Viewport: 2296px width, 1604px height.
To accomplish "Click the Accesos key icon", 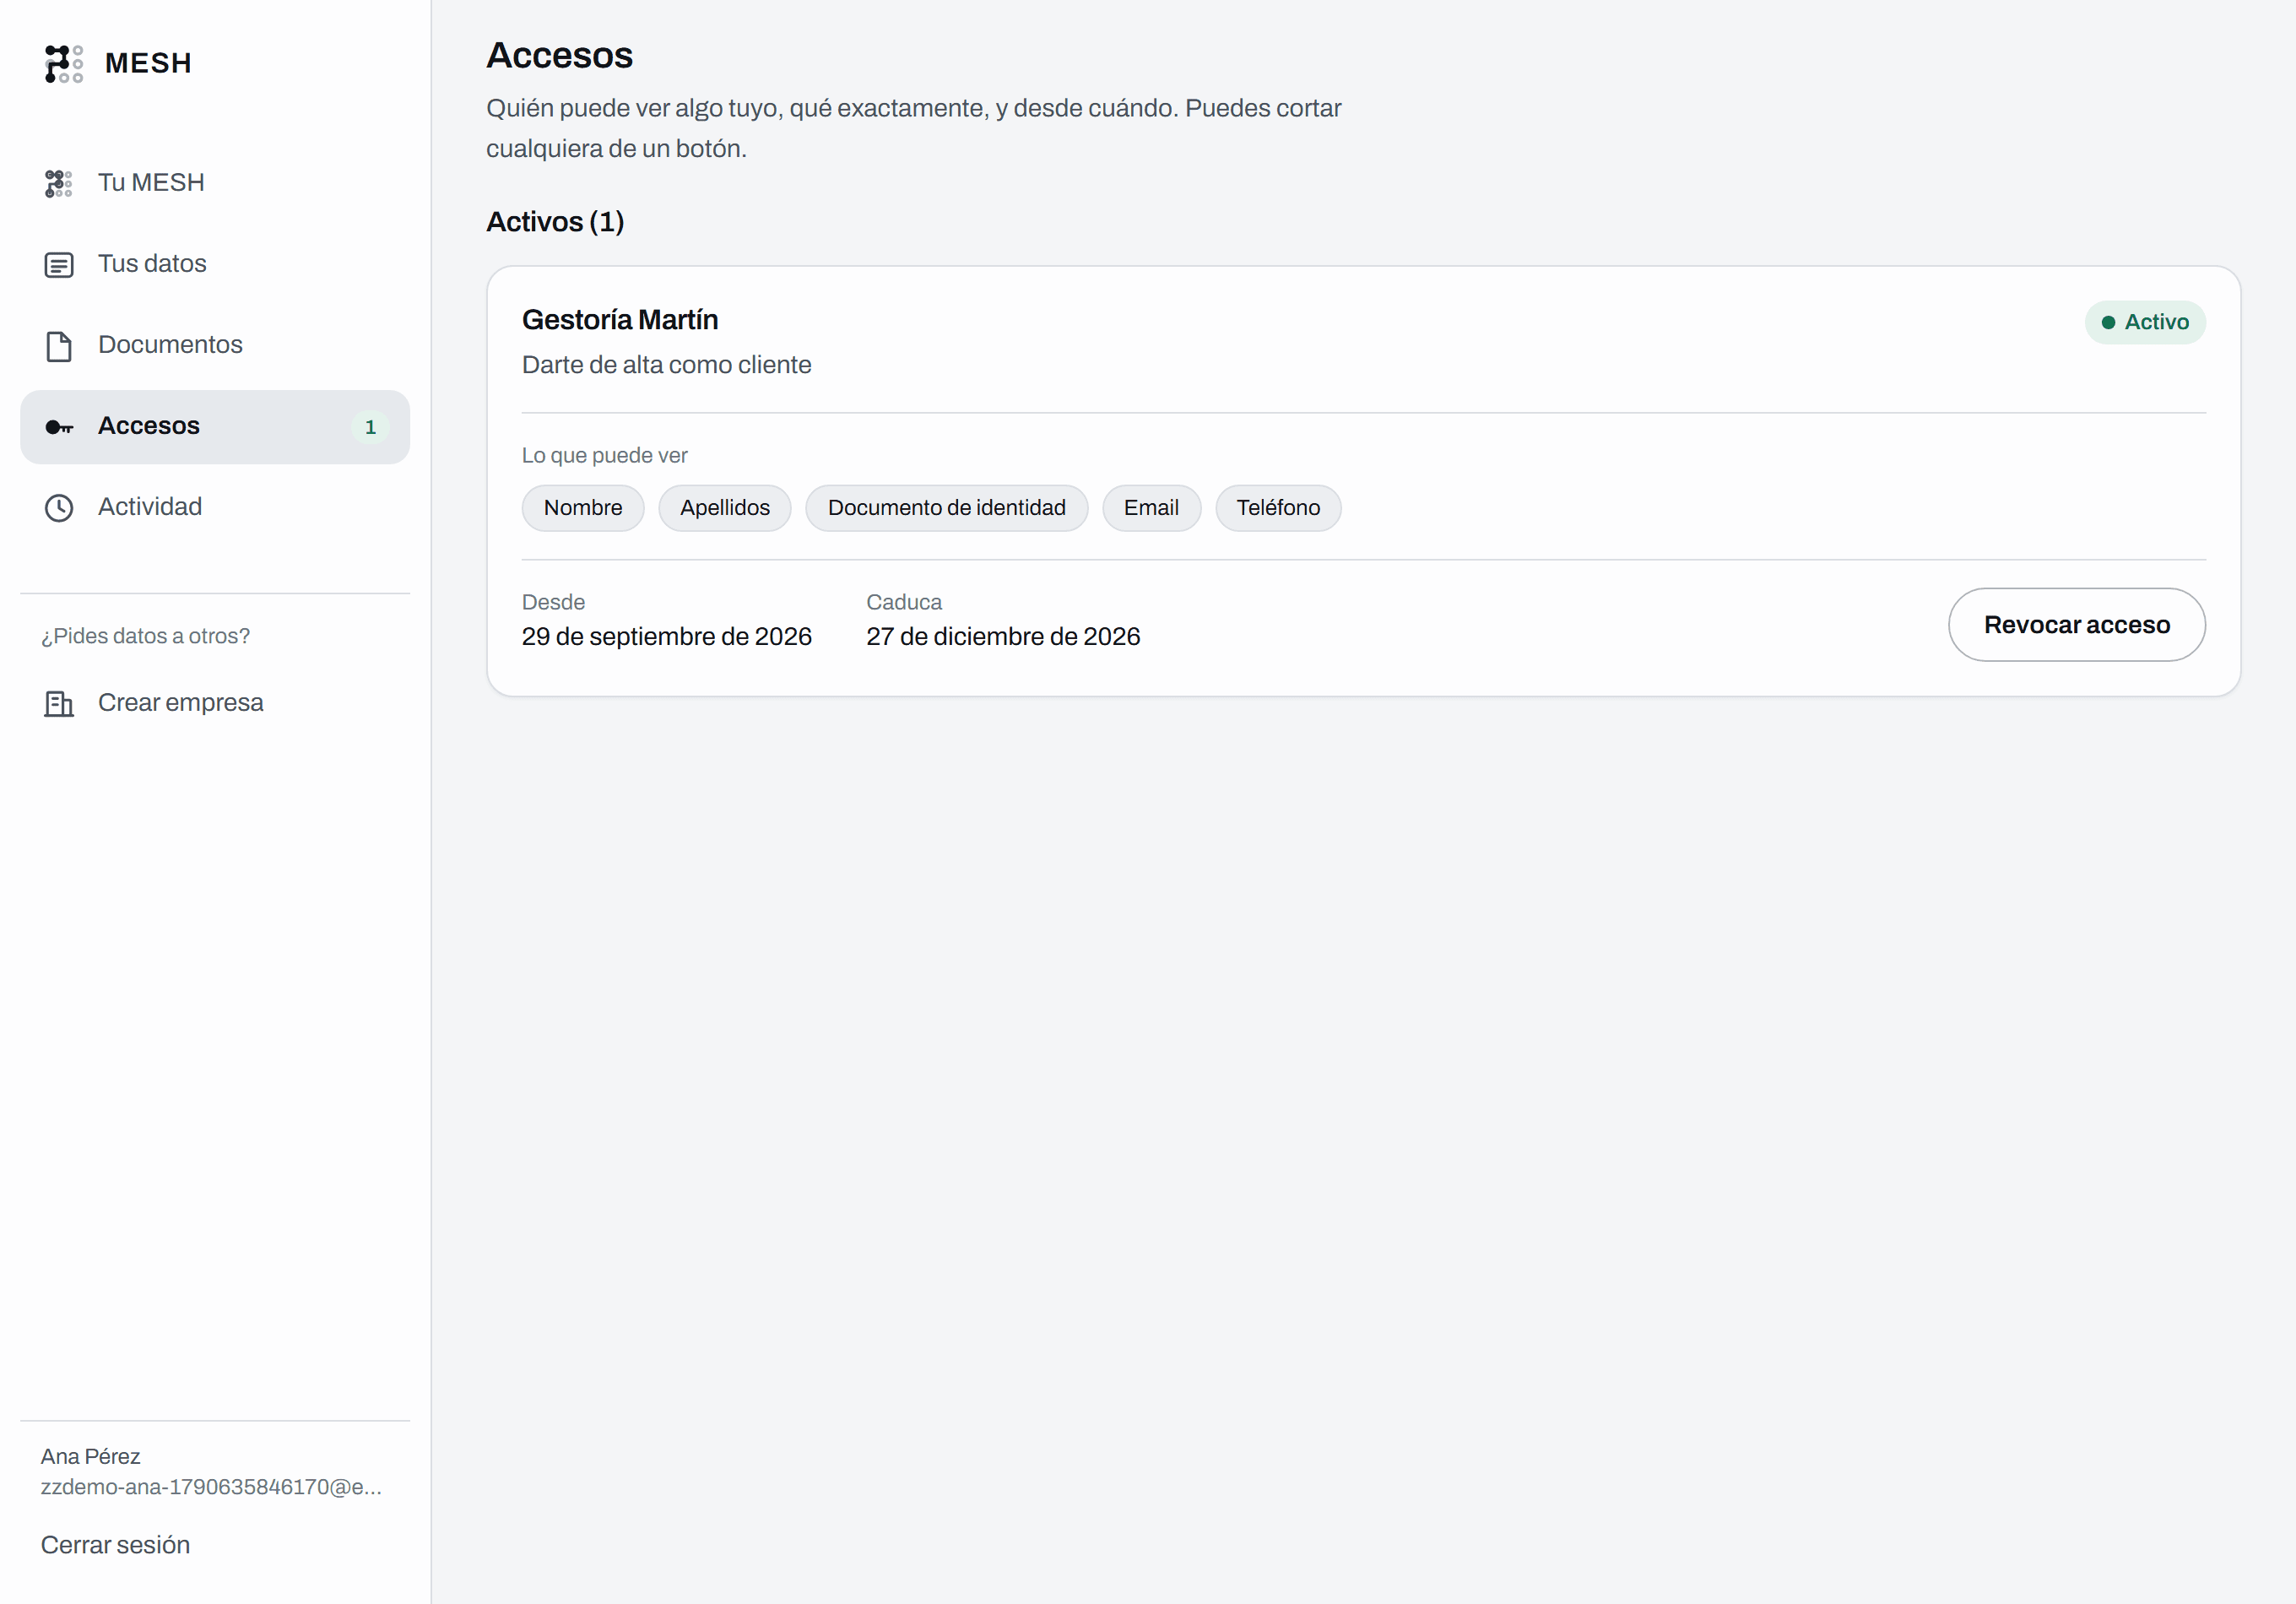I will (59, 427).
